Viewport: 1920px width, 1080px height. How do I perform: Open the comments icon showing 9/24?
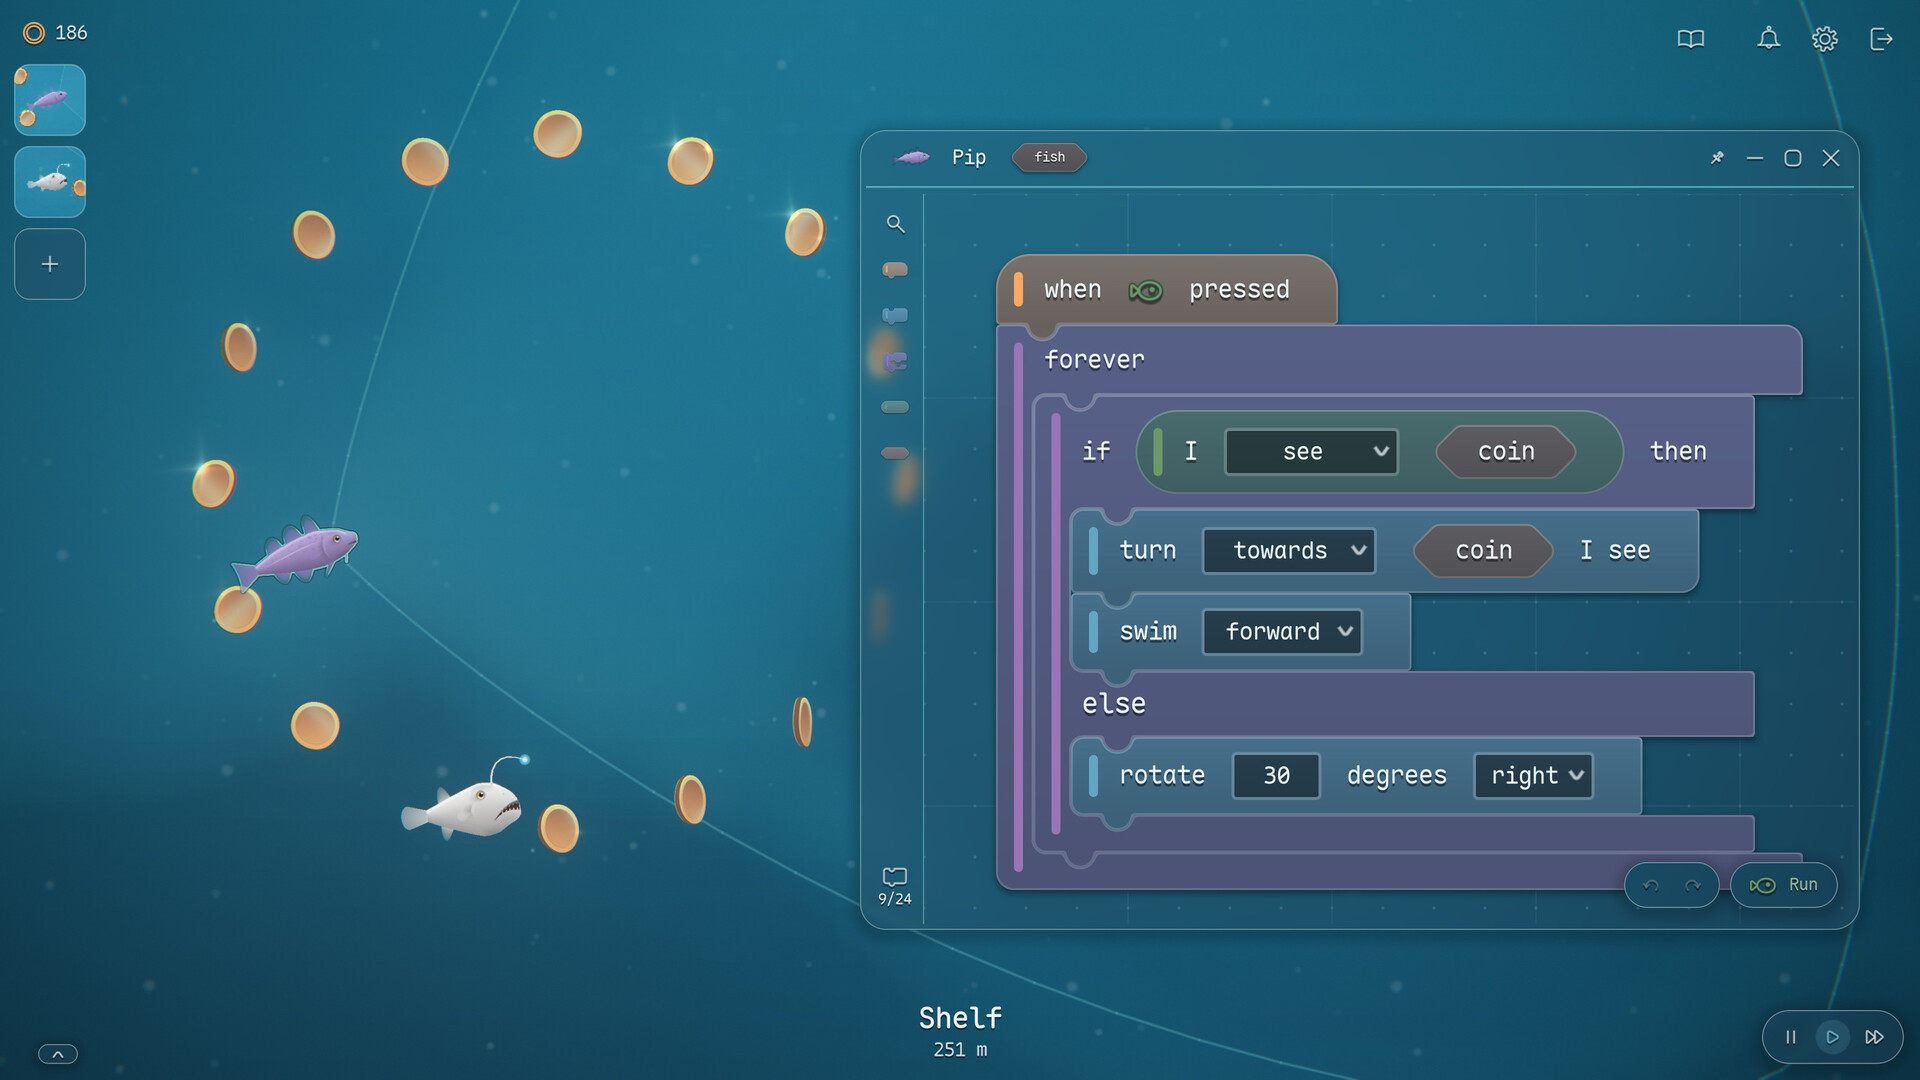click(x=894, y=885)
